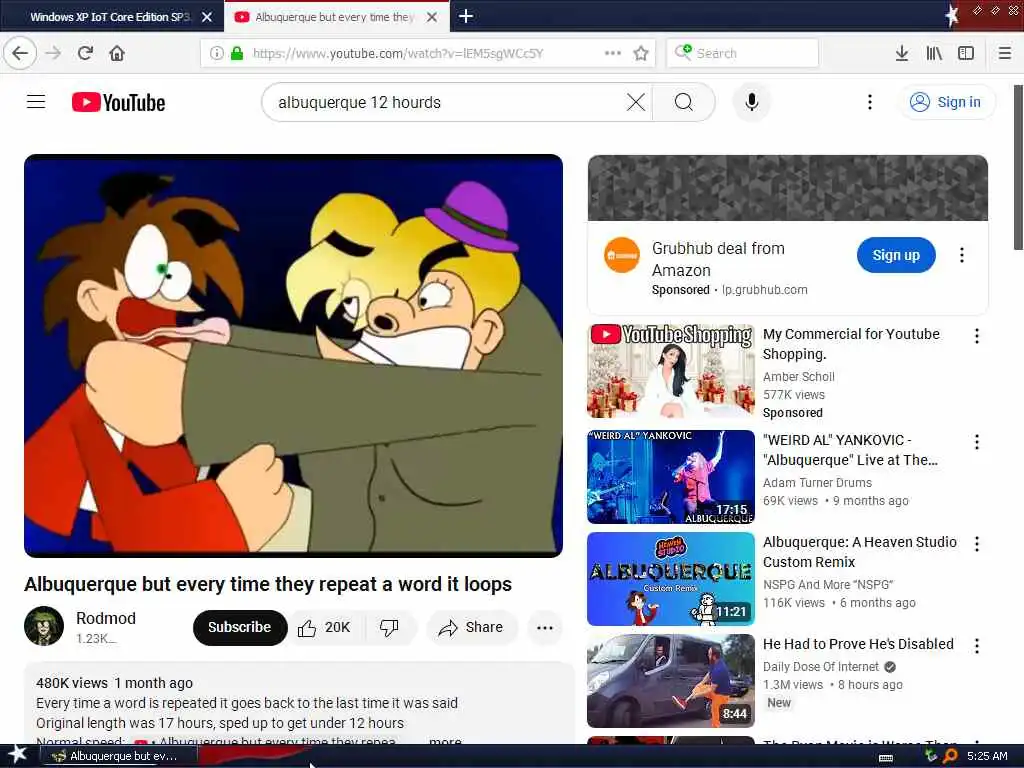
Task: Open WEIRD AL YANKOVIC Albuquerque Live thumbnail
Action: pos(671,477)
